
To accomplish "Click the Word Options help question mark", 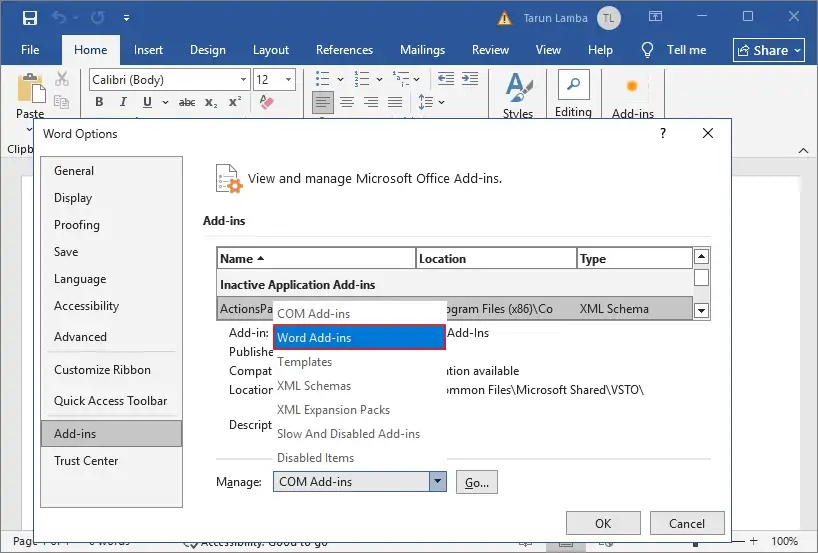I will 663,134.
